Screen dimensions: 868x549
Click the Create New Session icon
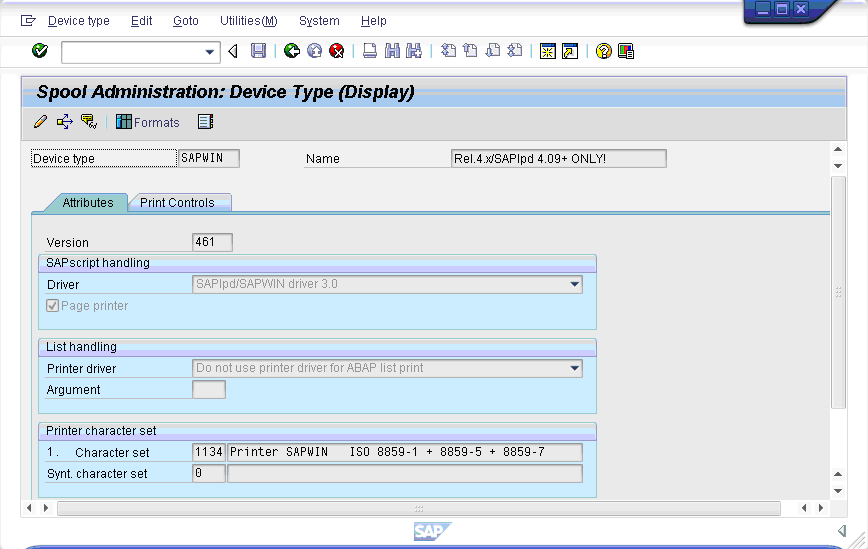point(547,51)
